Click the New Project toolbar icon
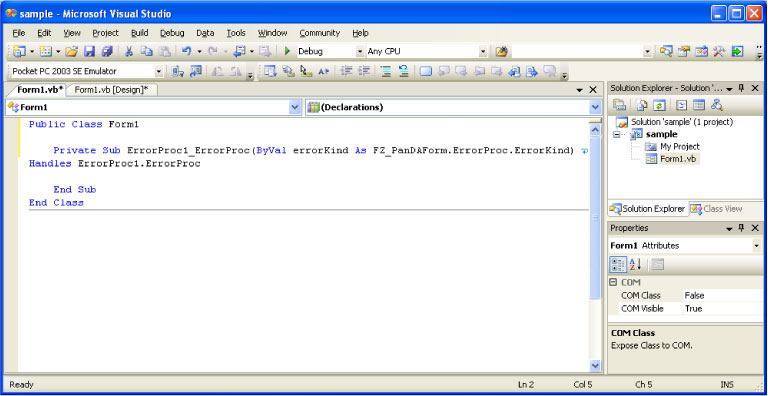768x396 pixels. [20, 51]
